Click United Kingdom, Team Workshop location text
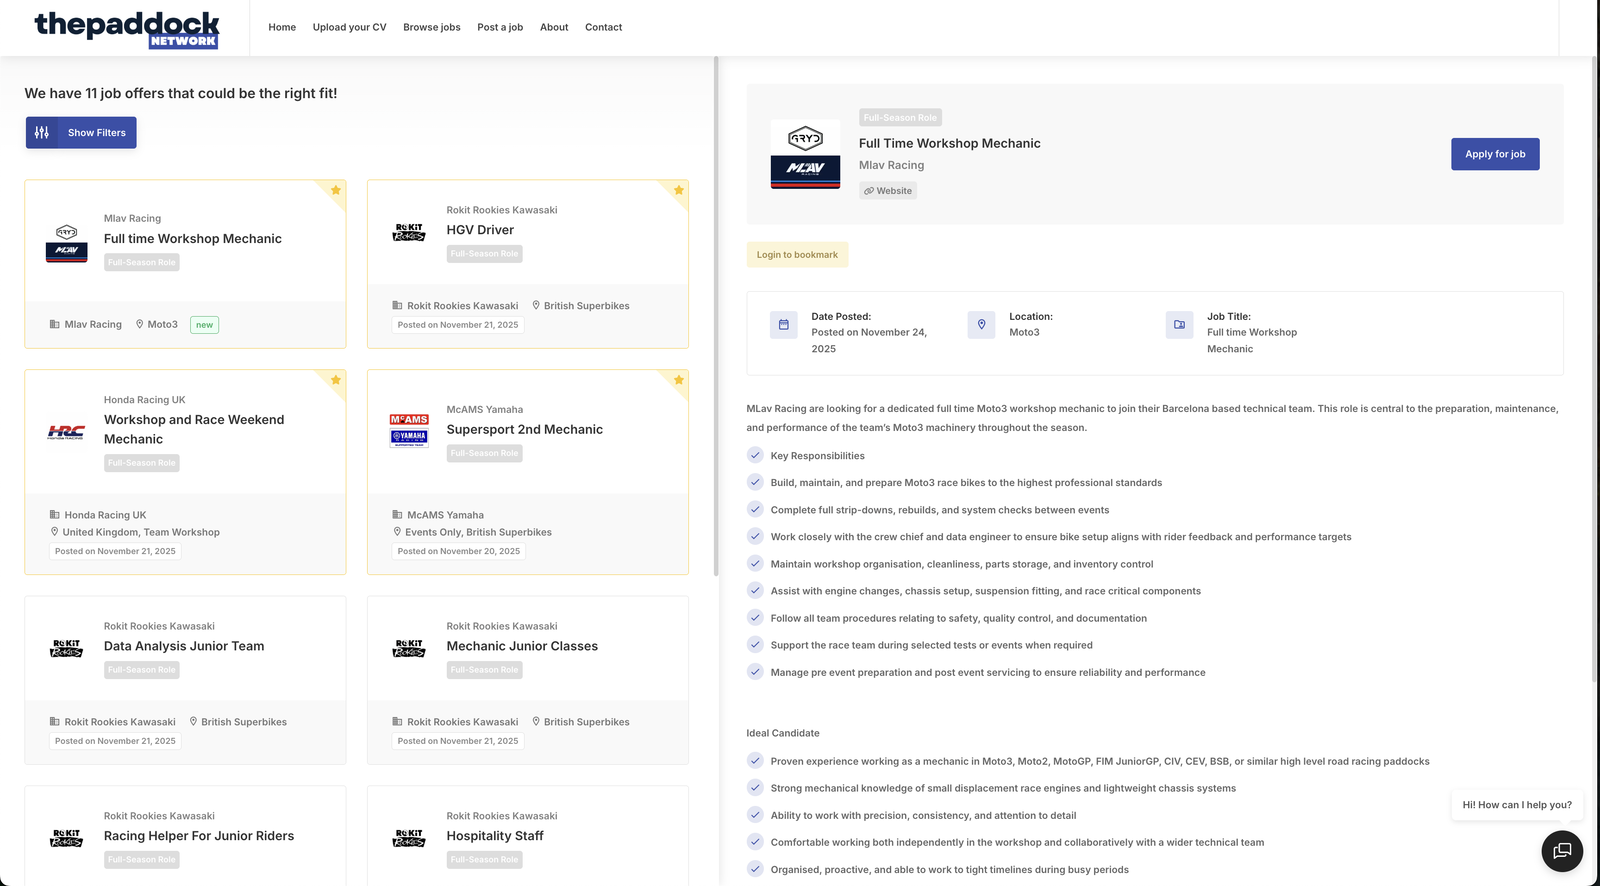The height and width of the screenshot is (886, 1600). coord(141,532)
